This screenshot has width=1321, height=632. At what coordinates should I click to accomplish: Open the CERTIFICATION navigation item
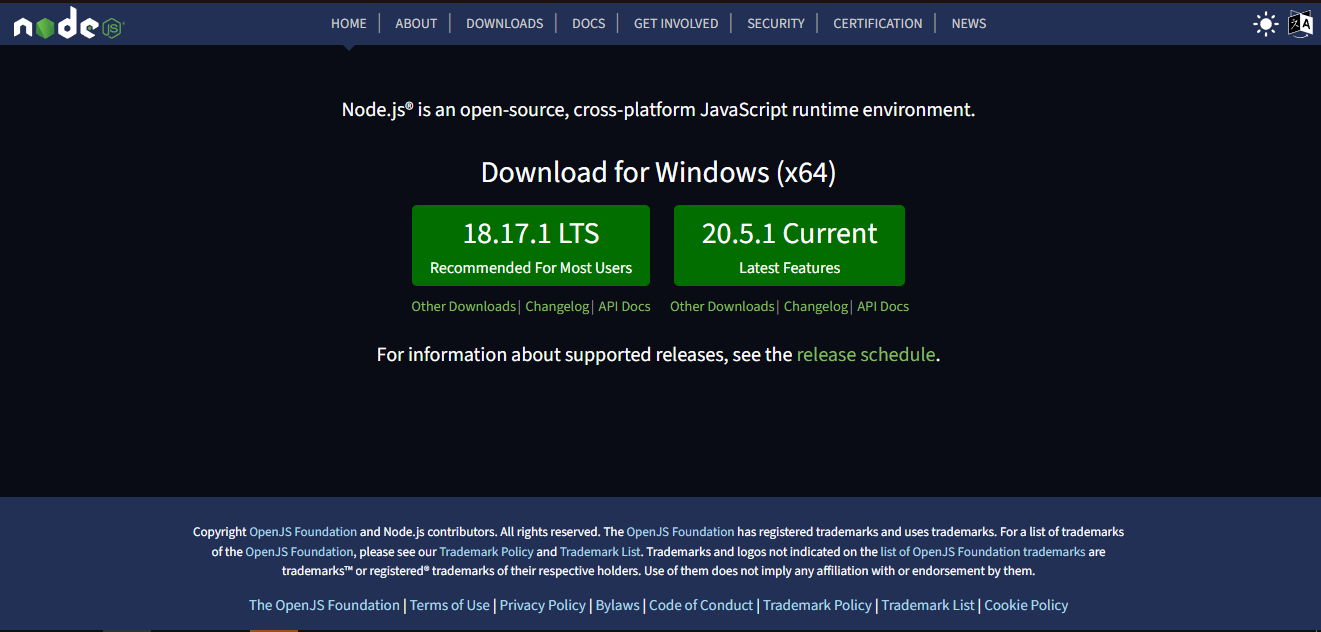point(877,23)
